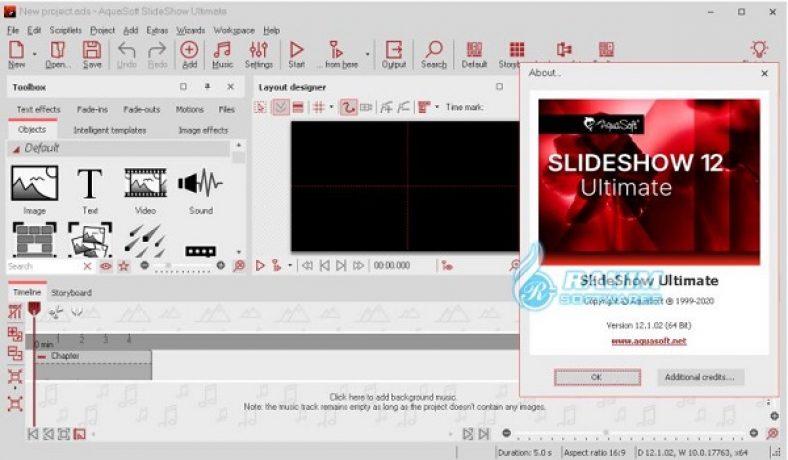The height and width of the screenshot is (460, 788).
Task: Select the brick-wall object in Toolbox
Action: pos(34,240)
